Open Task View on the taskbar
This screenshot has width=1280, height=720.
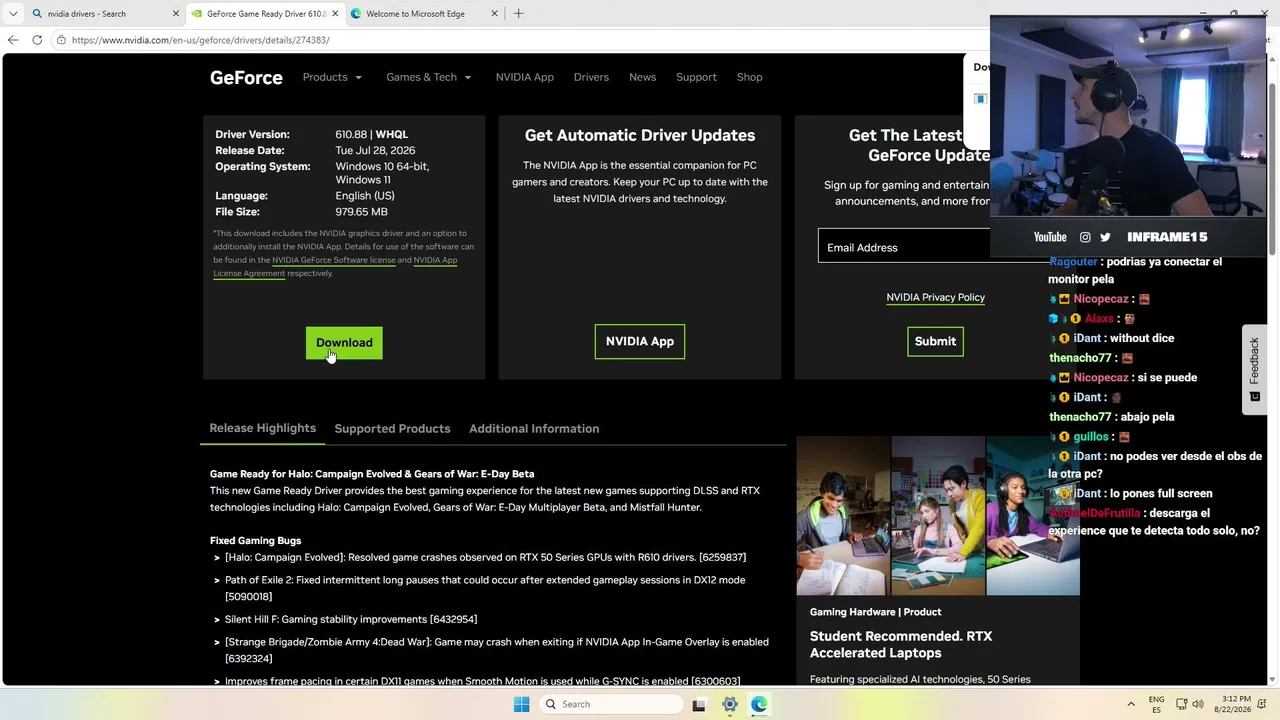click(x=699, y=704)
